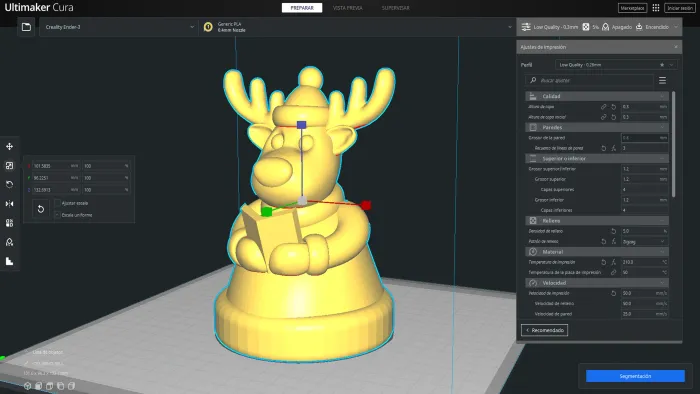Click the Recomendado button
The image size is (700, 394).
click(545, 330)
